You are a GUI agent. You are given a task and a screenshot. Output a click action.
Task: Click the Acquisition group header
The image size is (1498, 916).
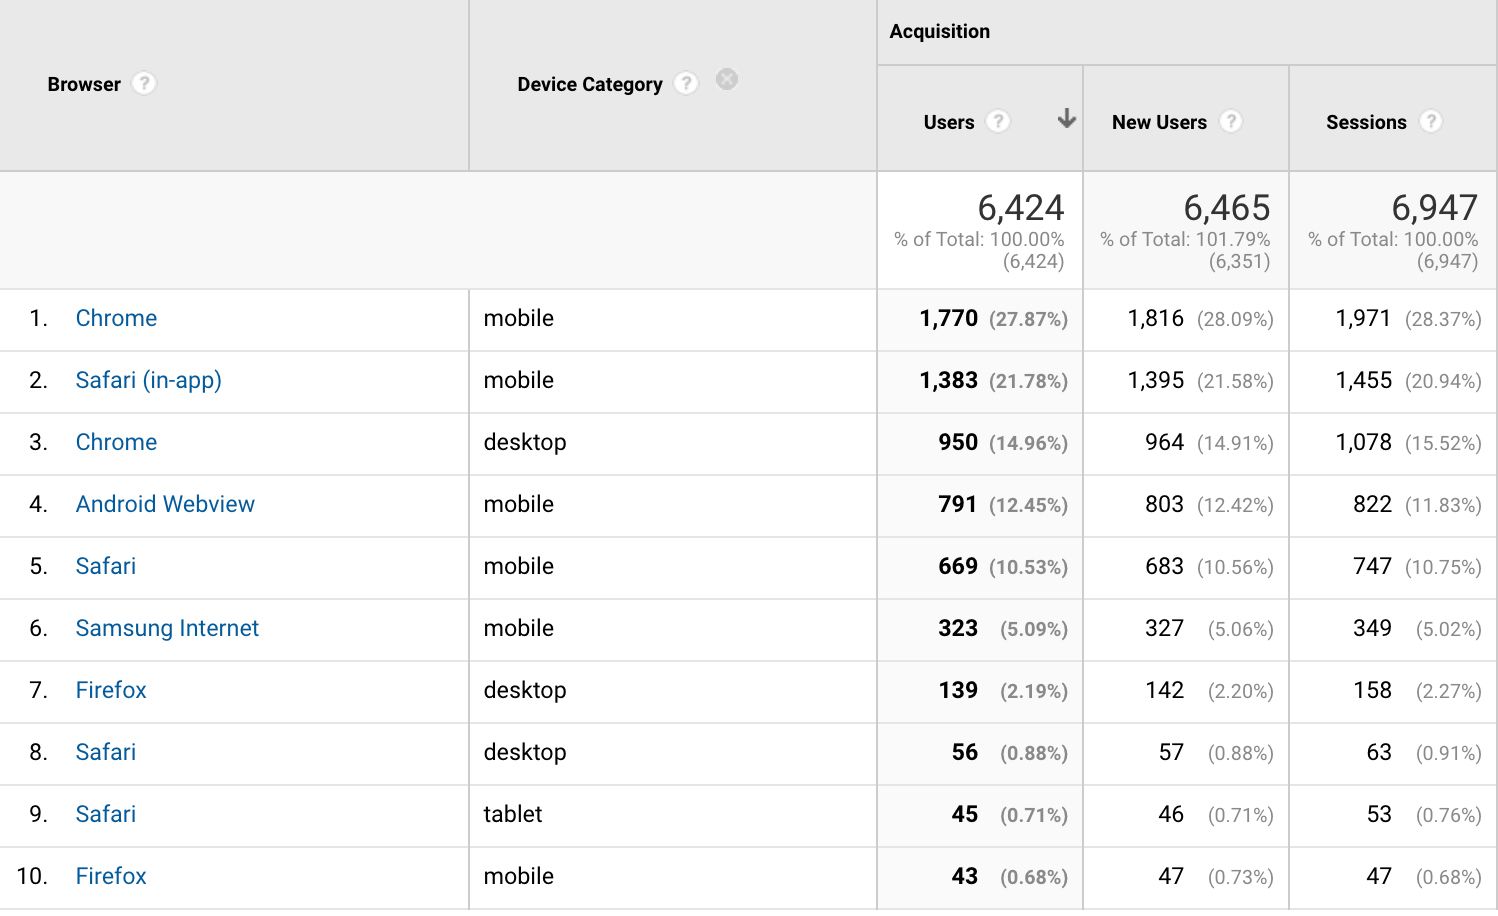[x=940, y=31]
